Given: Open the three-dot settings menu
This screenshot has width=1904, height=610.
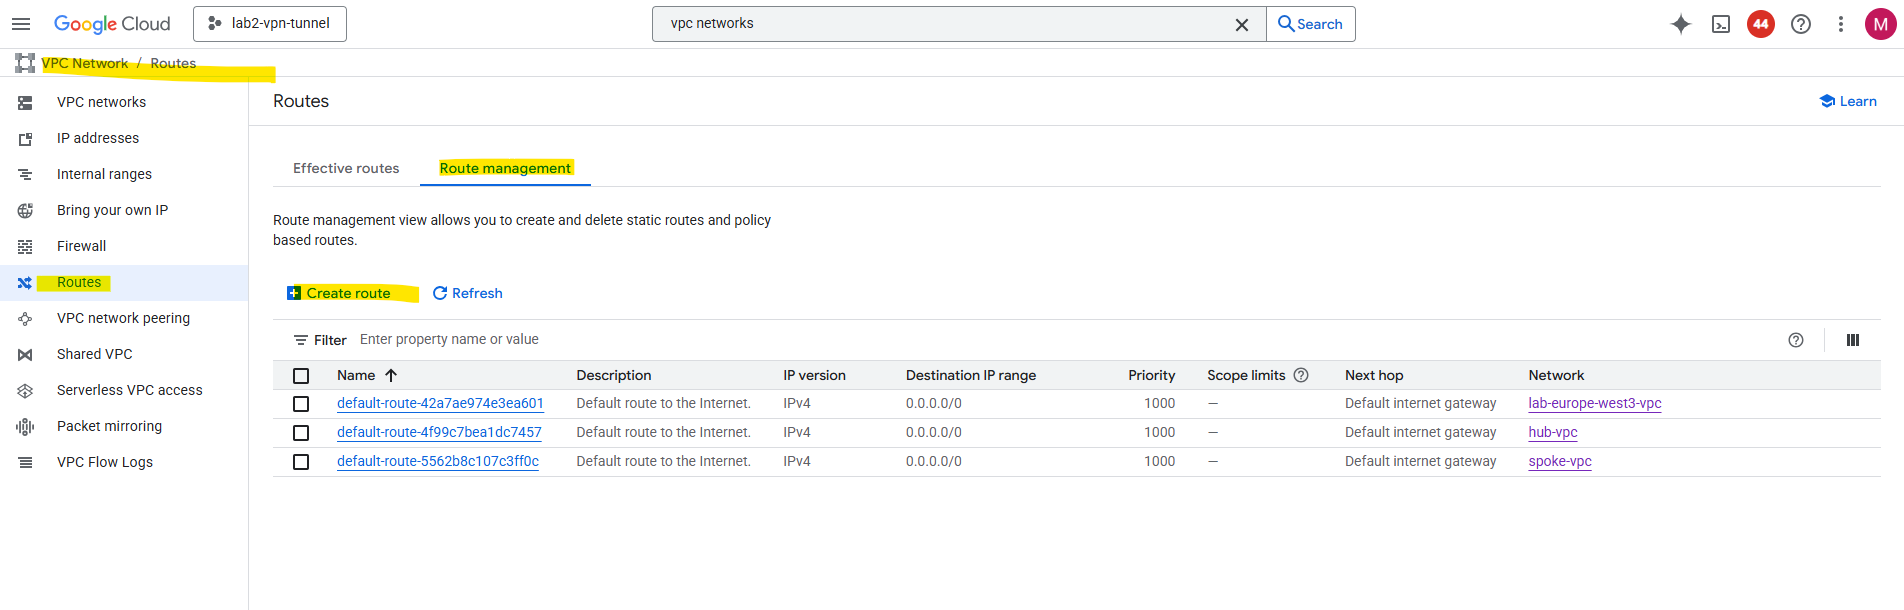Looking at the screenshot, I should (1841, 24).
